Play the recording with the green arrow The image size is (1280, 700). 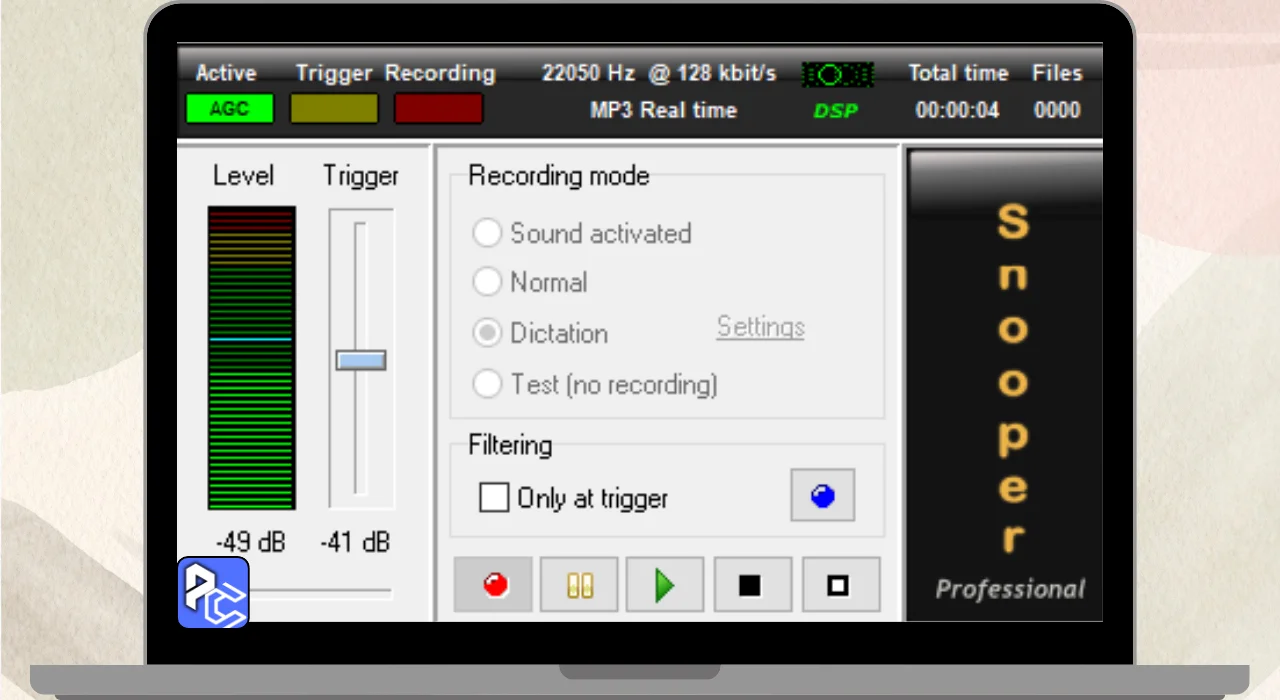click(x=665, y=585)
